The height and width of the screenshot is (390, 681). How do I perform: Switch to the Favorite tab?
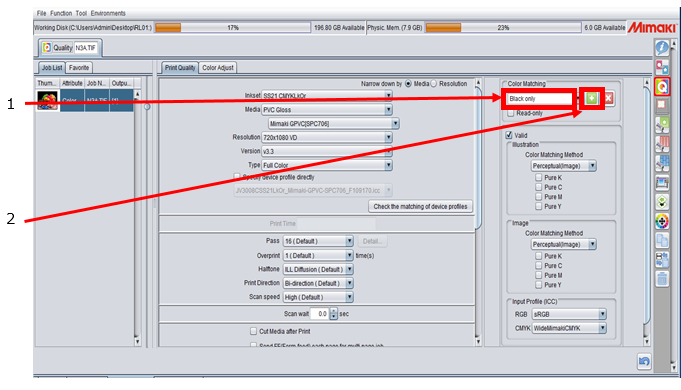(79, 67)
